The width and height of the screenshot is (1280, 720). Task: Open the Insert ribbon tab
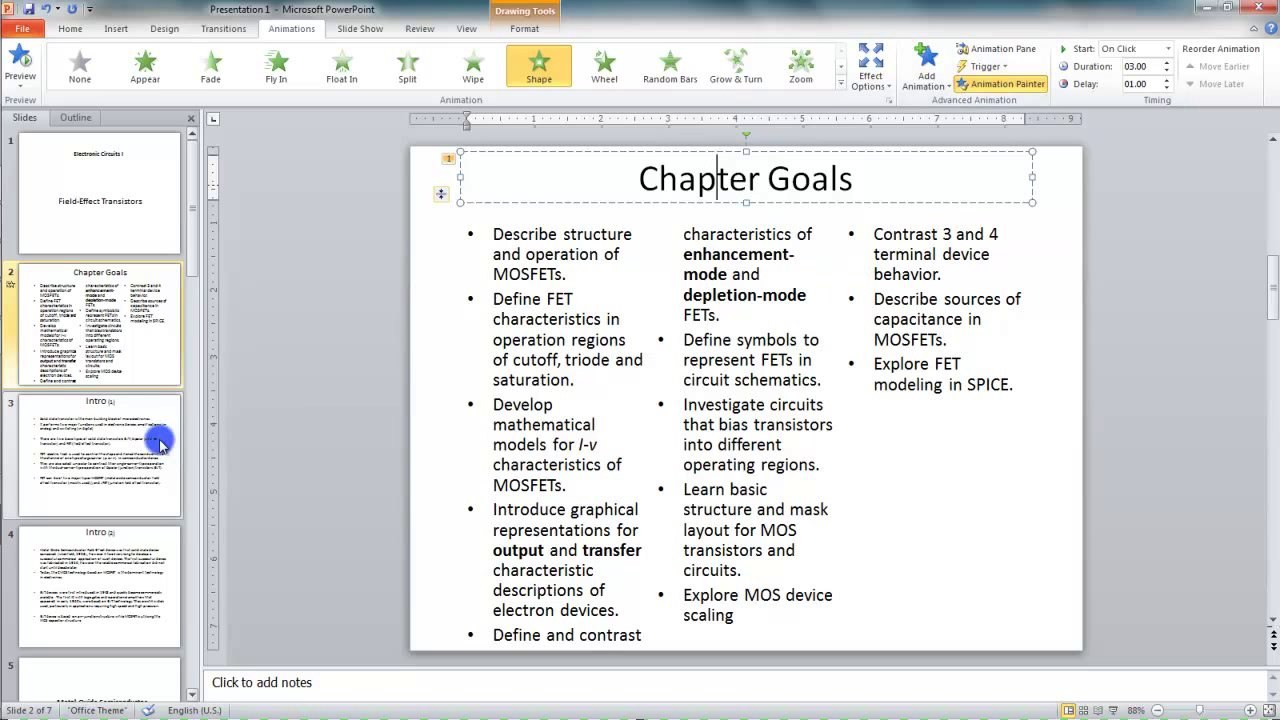116,29
